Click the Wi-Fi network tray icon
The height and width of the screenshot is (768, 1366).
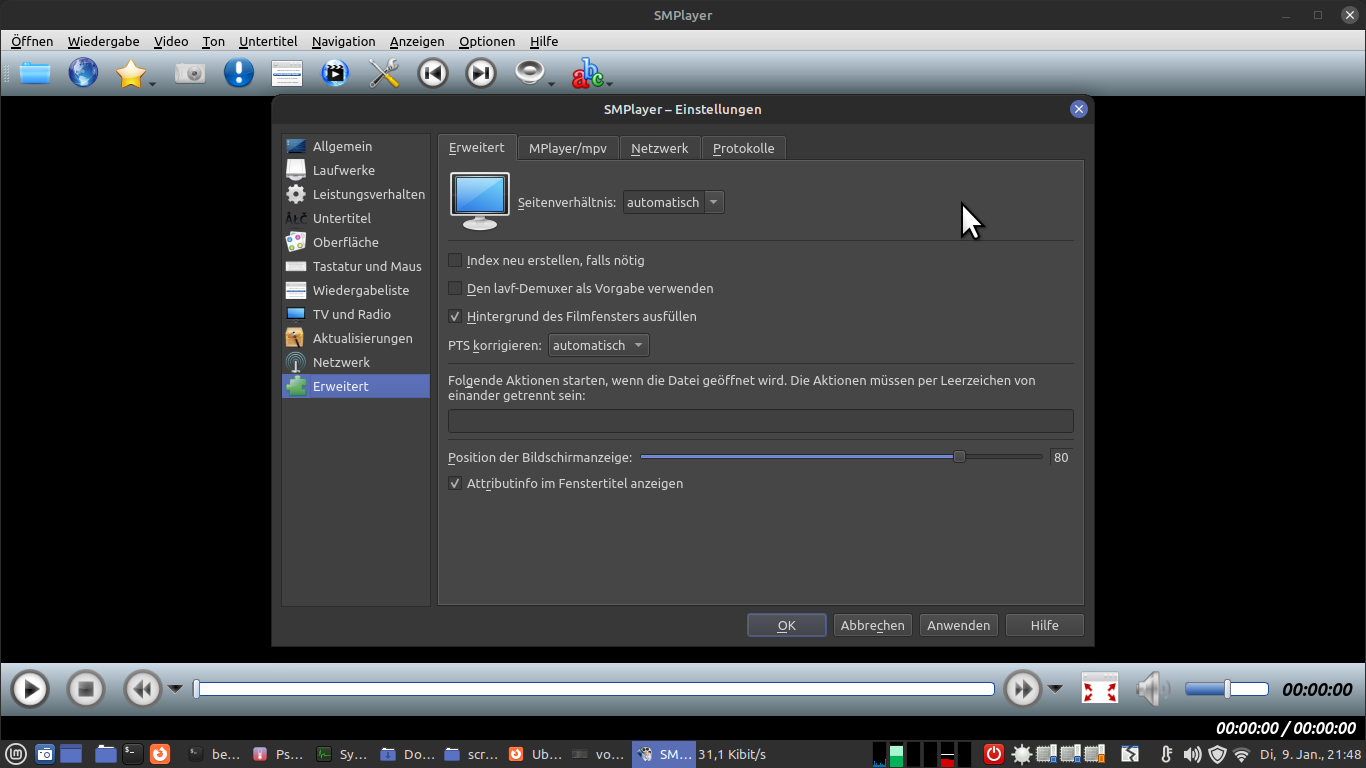pyautogui.click(x=1242, y=754)
